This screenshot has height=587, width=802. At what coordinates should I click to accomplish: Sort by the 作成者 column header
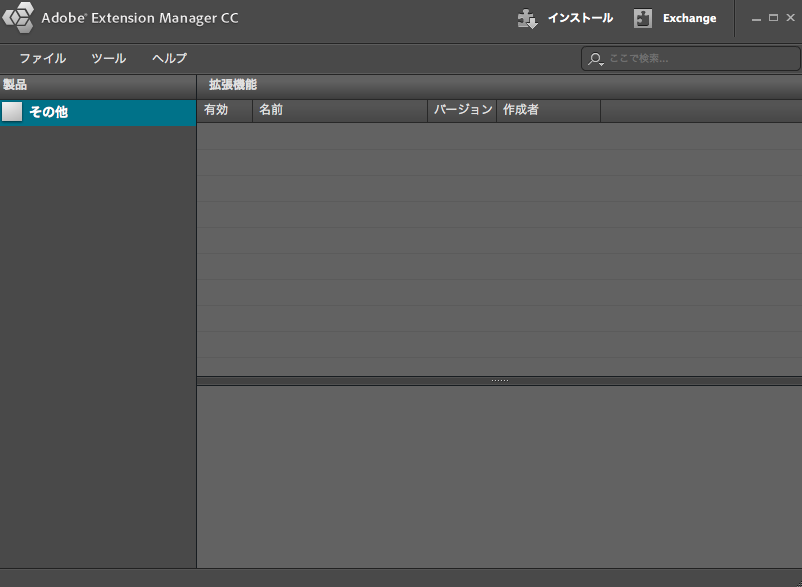[549, 110]
